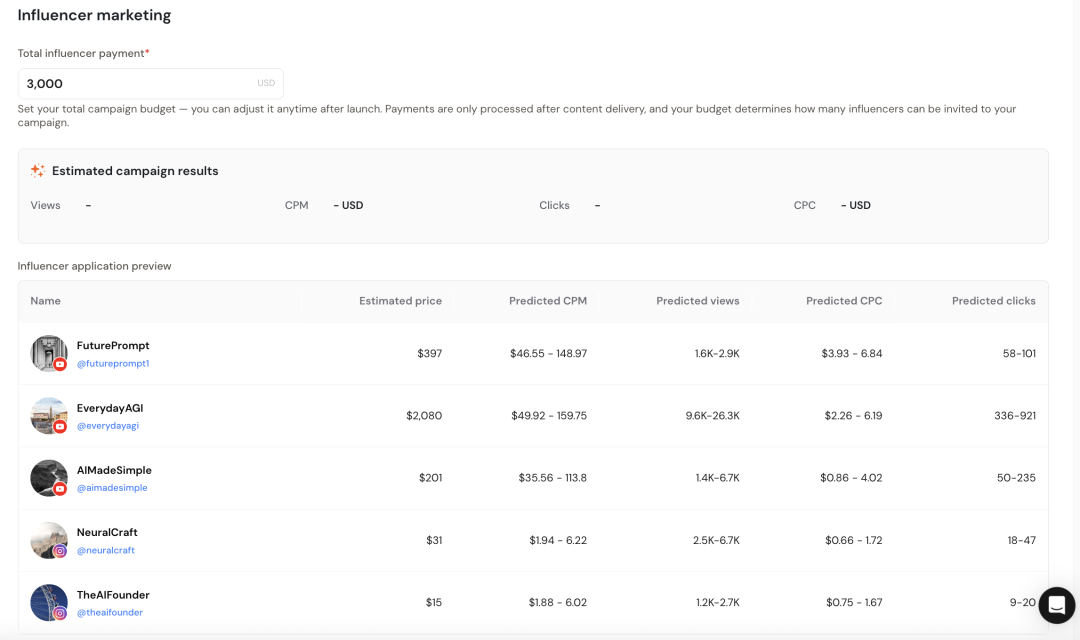This screenshot has height=640, width=1080.
Task: Click EverydayAGI's YouTube badge icon
Action: (x=61, y=427)
